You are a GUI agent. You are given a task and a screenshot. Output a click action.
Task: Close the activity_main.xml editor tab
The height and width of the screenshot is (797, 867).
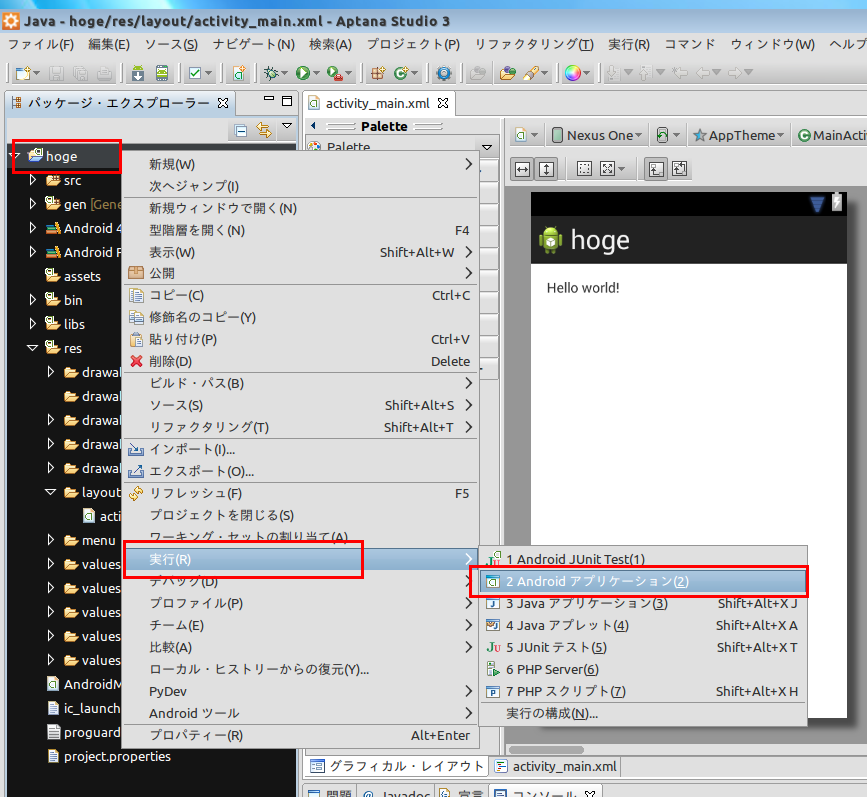443,103
